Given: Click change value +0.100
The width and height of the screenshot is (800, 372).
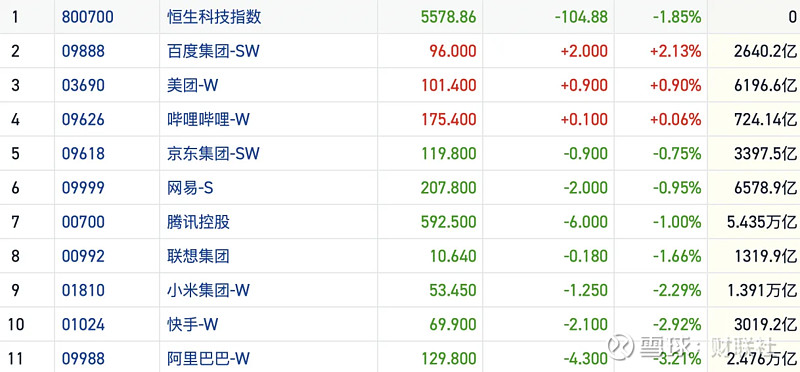Looking at the screenshot, I should (584, 119).
